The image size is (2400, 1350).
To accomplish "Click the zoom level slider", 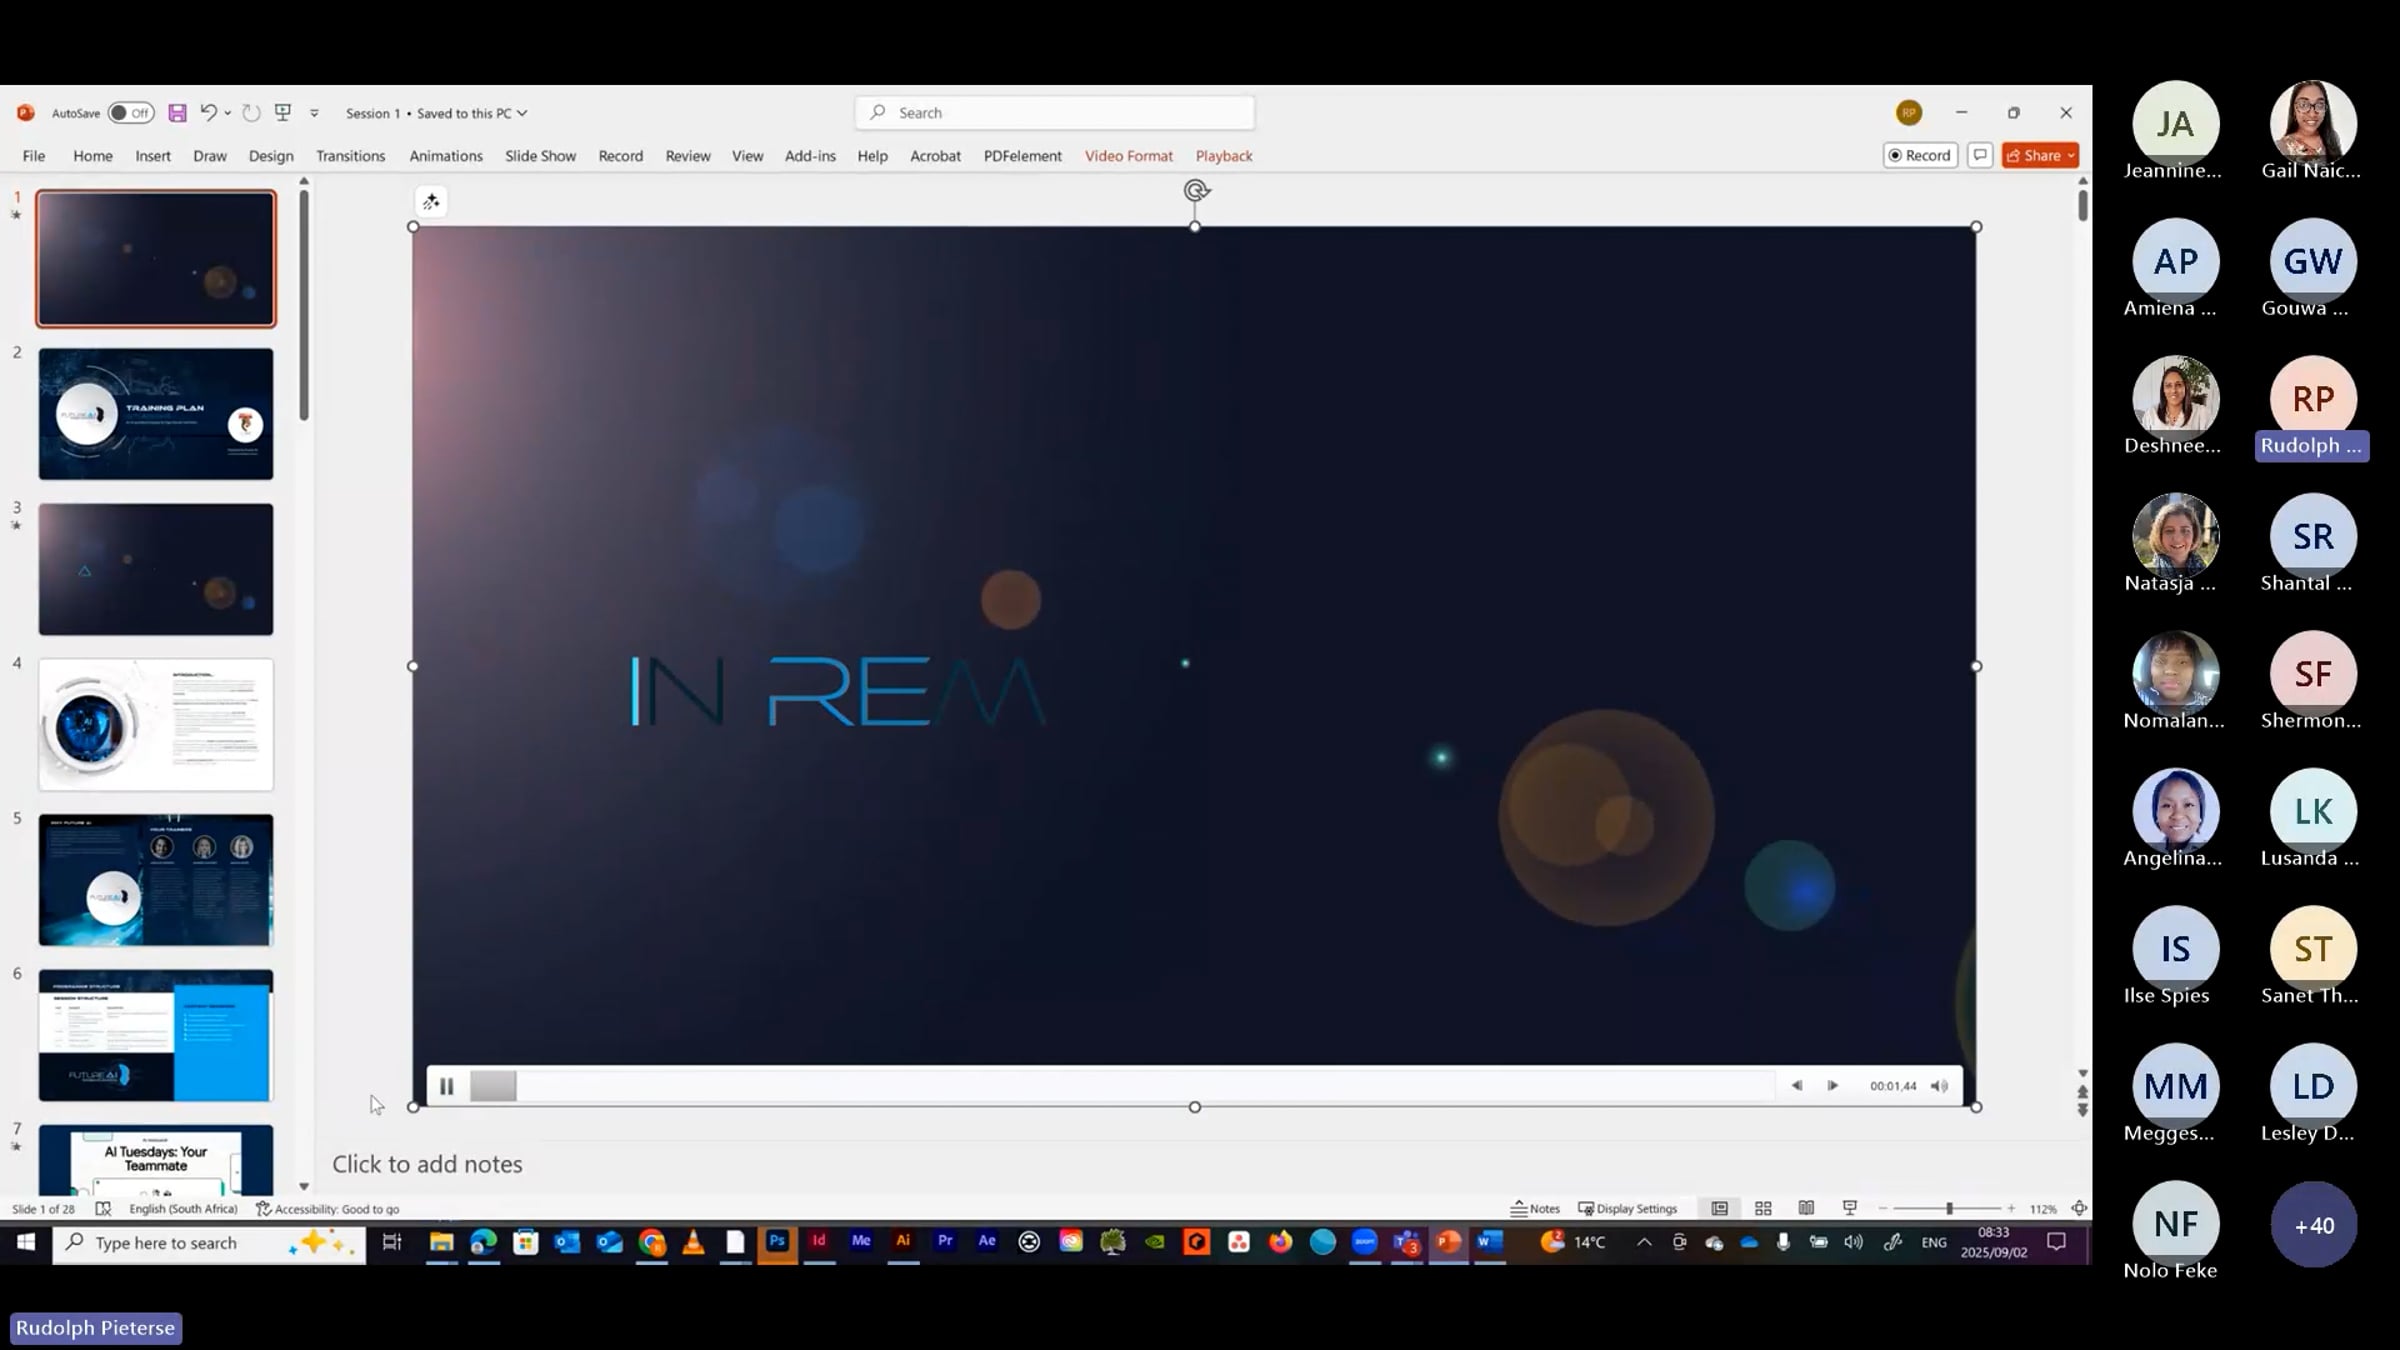I will [1949, 1208].
